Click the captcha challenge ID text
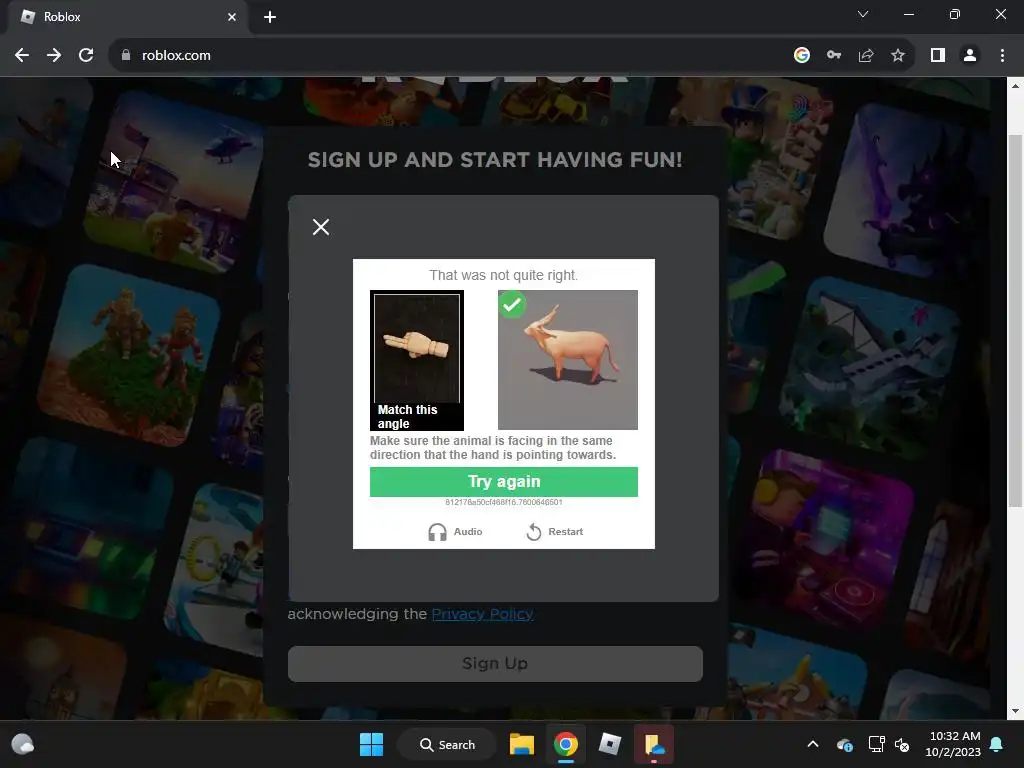1024x768 pixels. 504,502
